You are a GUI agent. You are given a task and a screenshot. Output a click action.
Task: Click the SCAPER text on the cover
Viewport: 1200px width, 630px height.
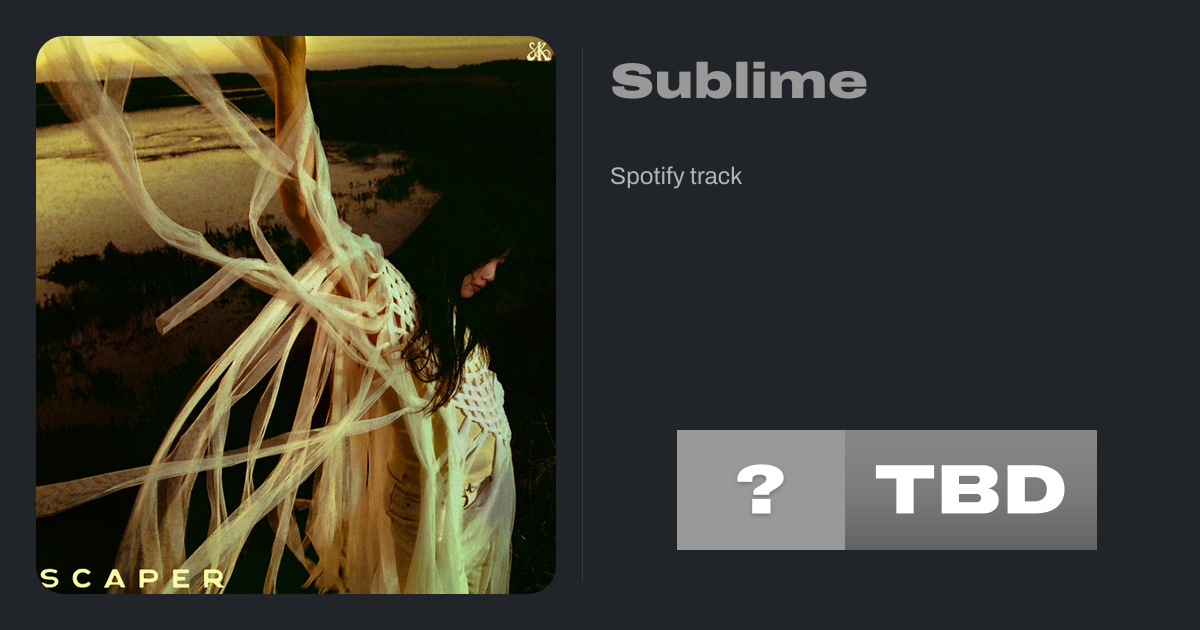(132, 578)
